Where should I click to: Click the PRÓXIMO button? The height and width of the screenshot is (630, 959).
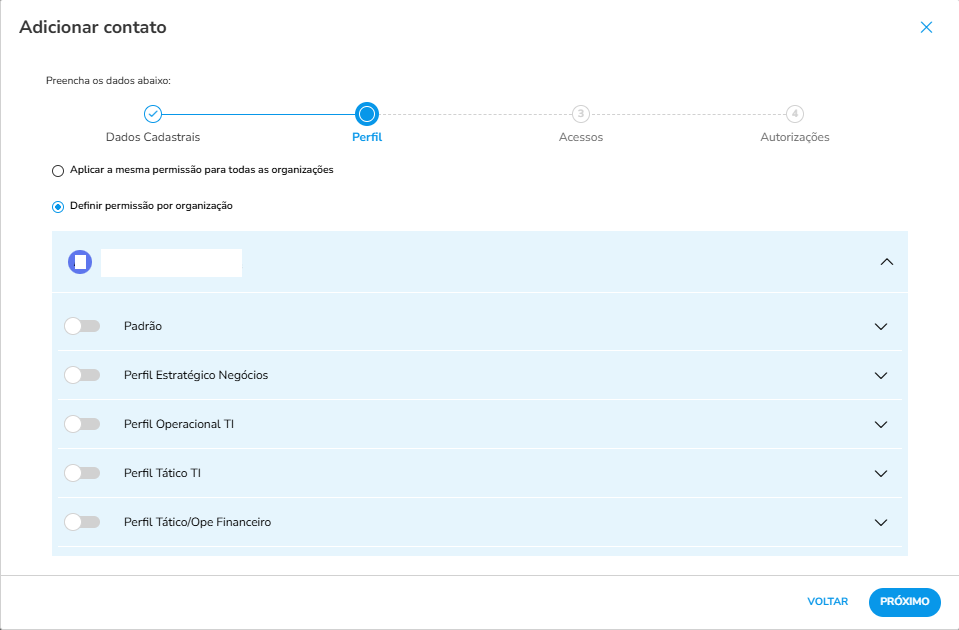tap(905, 602)
